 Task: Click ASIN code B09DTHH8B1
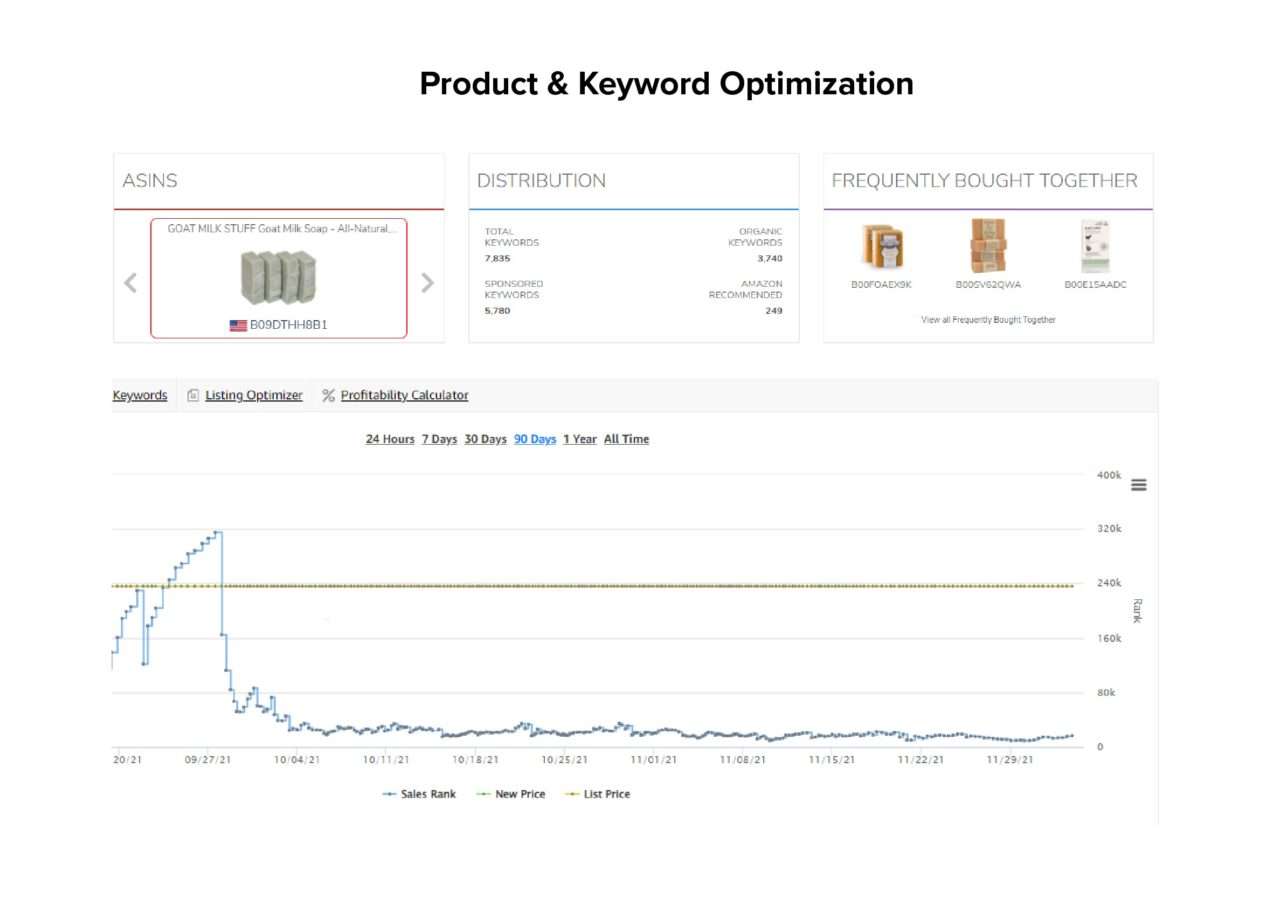(289, 325)
